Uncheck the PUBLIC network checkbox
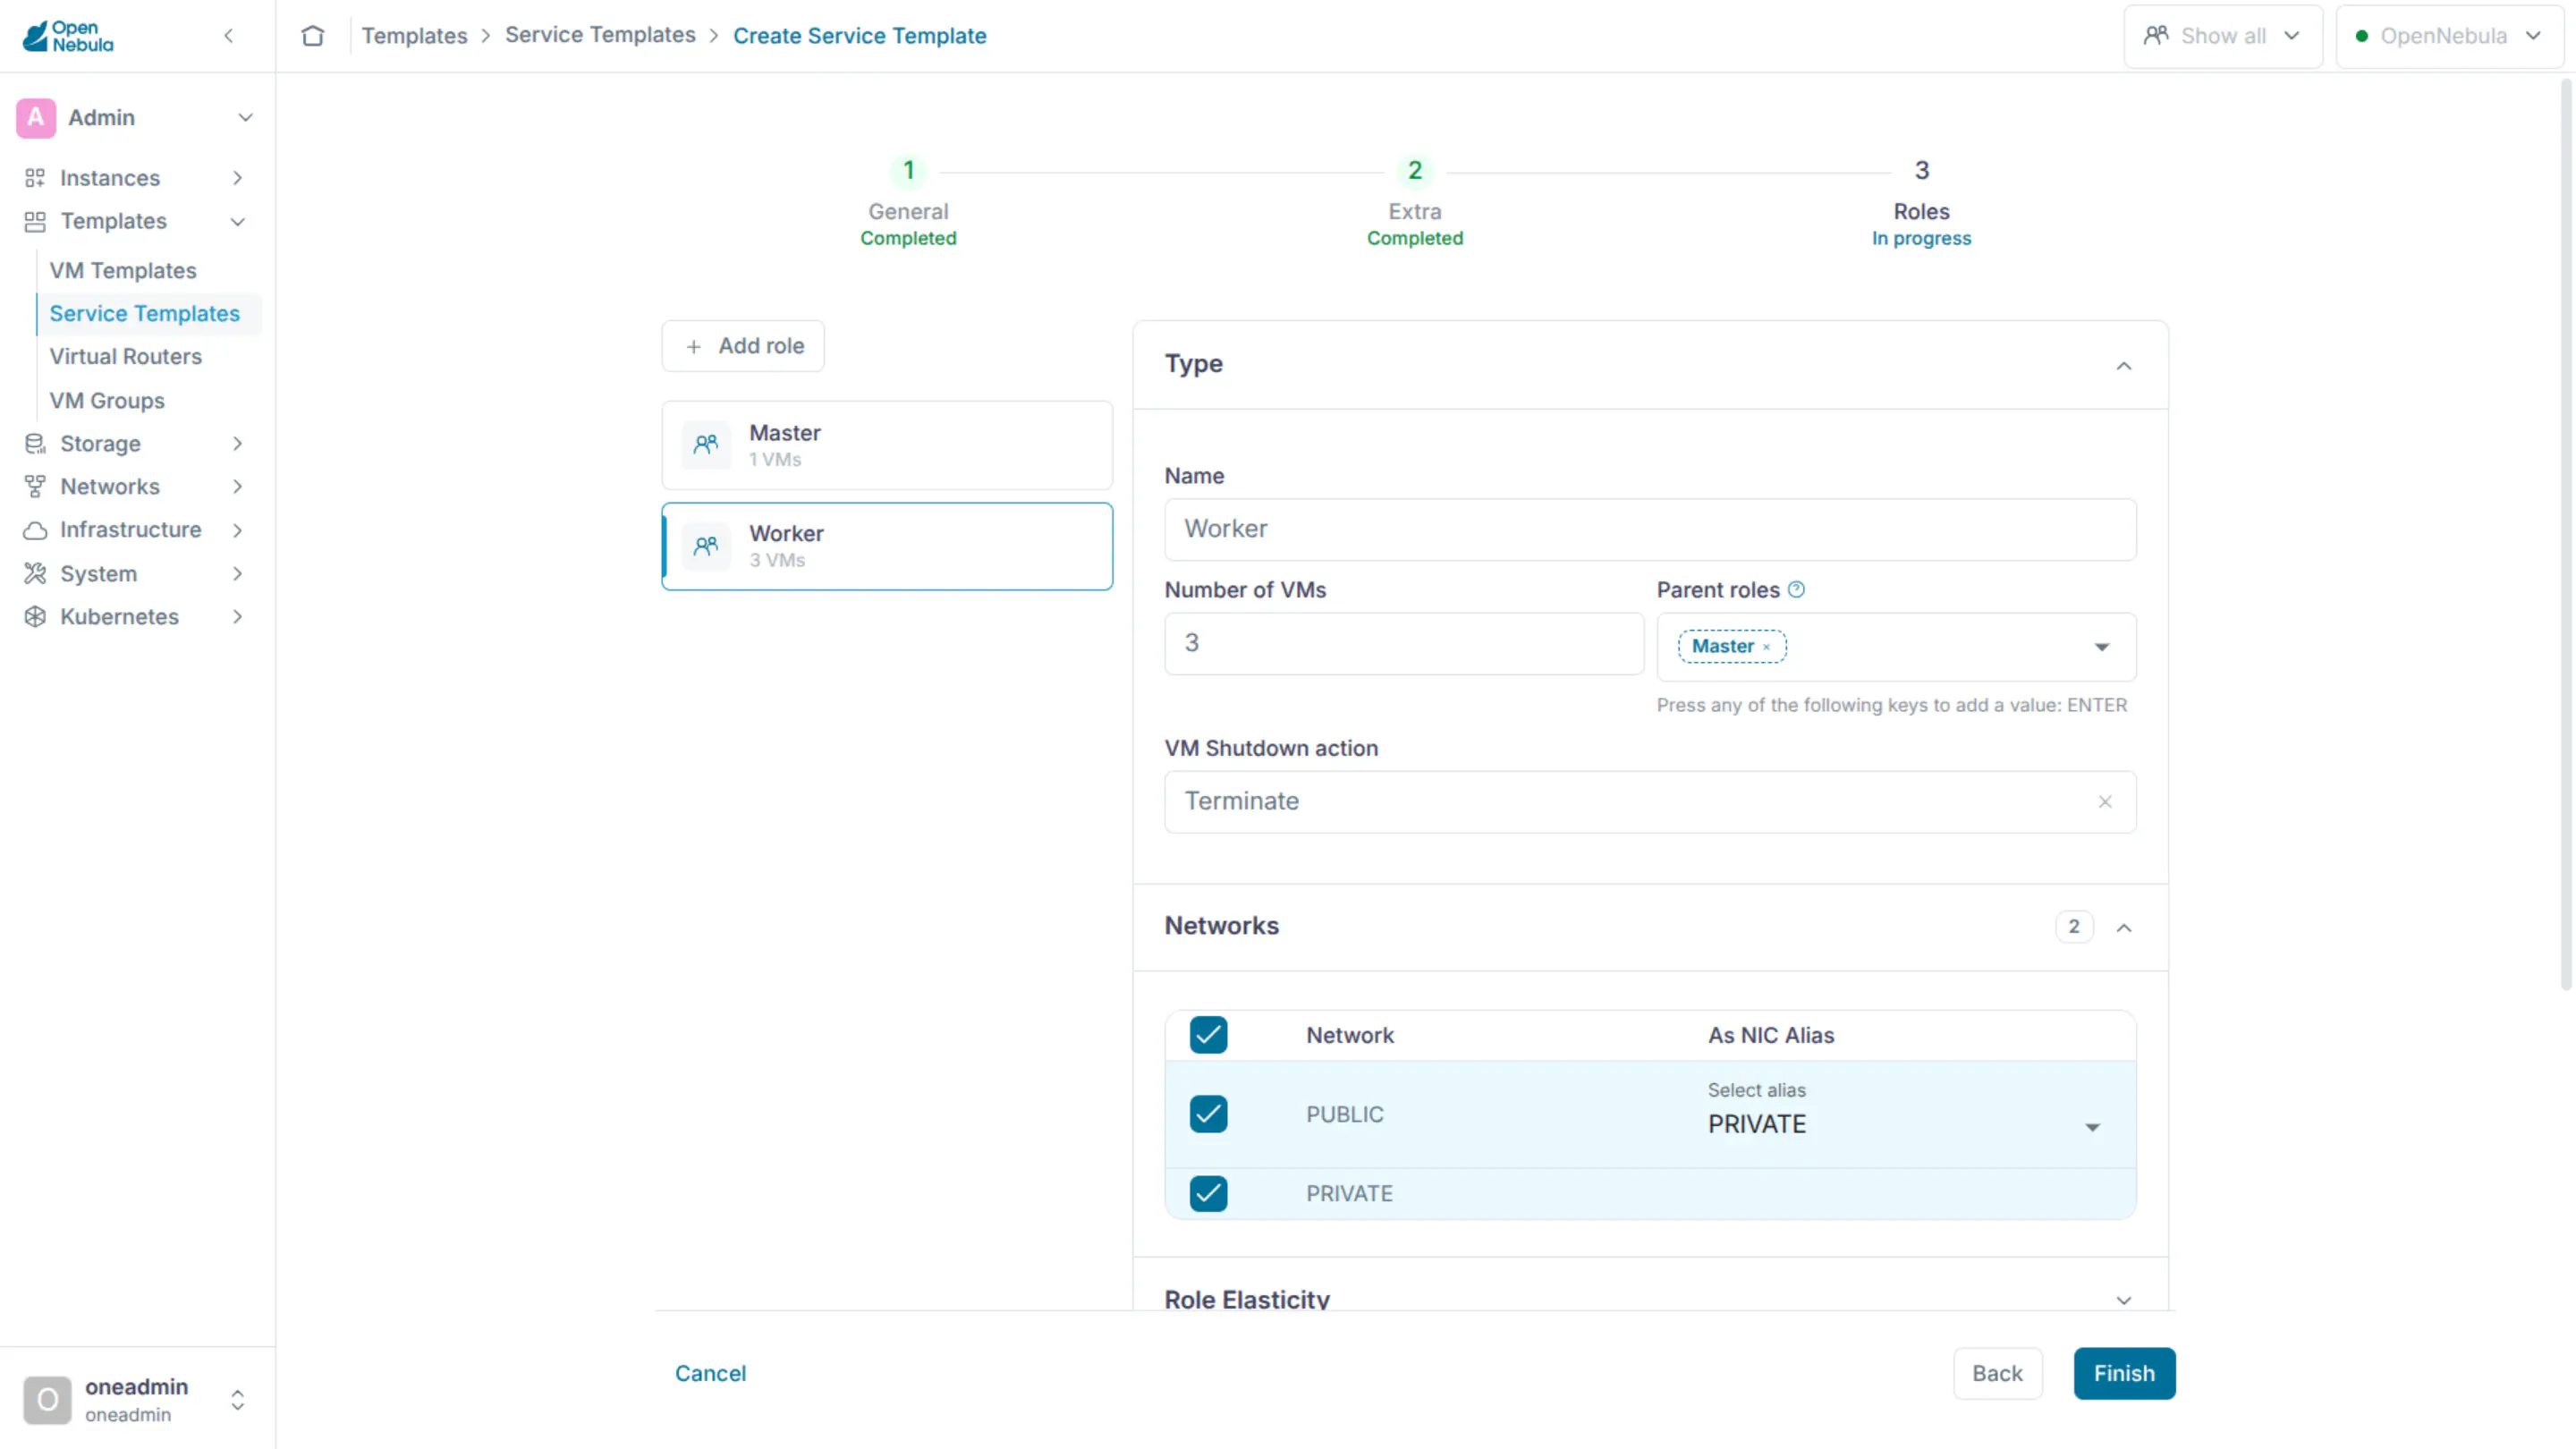The width and height of the screenshot is (2576, 1449). 1208,1114
